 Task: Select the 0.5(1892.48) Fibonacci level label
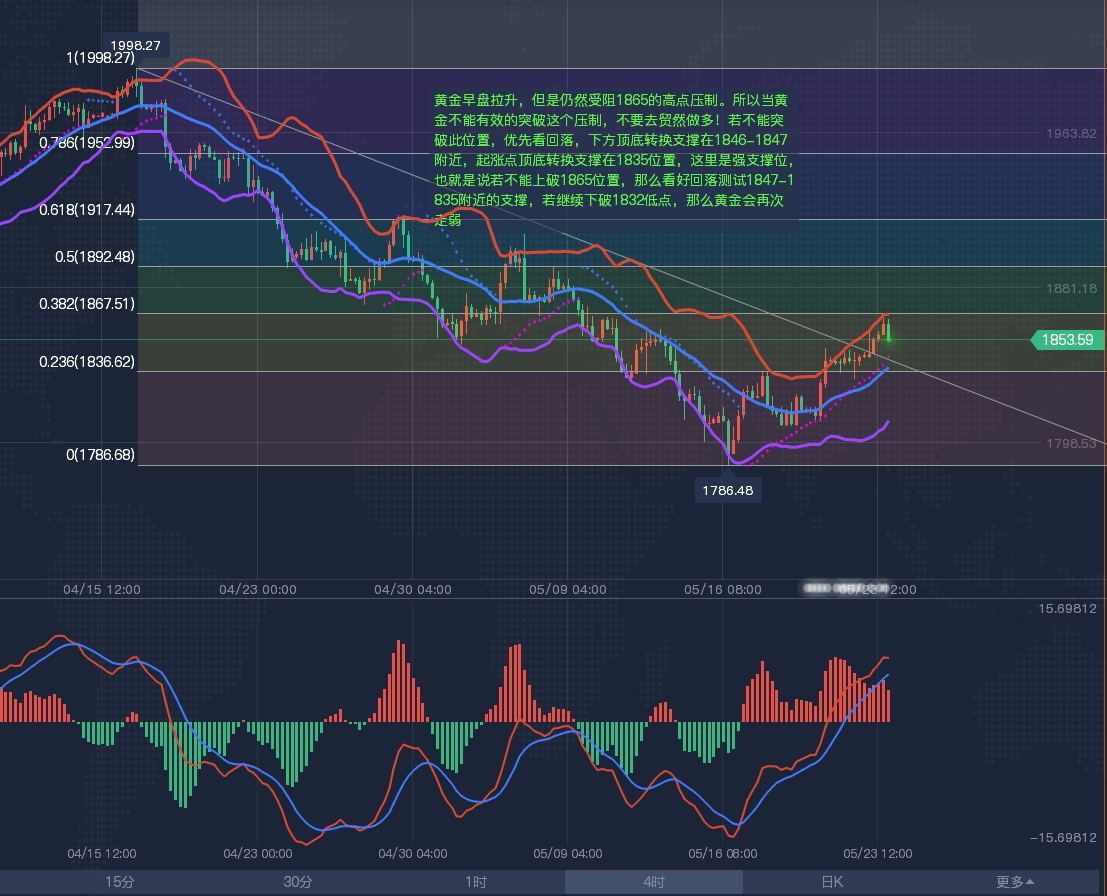click(x=95, y=256)
